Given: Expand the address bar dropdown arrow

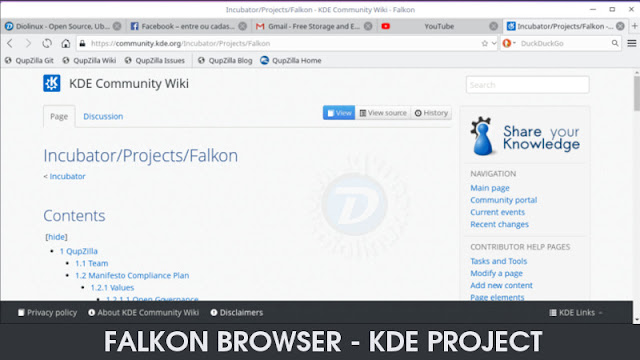Looking at the screenshot, I should click(x=494, y=43).
